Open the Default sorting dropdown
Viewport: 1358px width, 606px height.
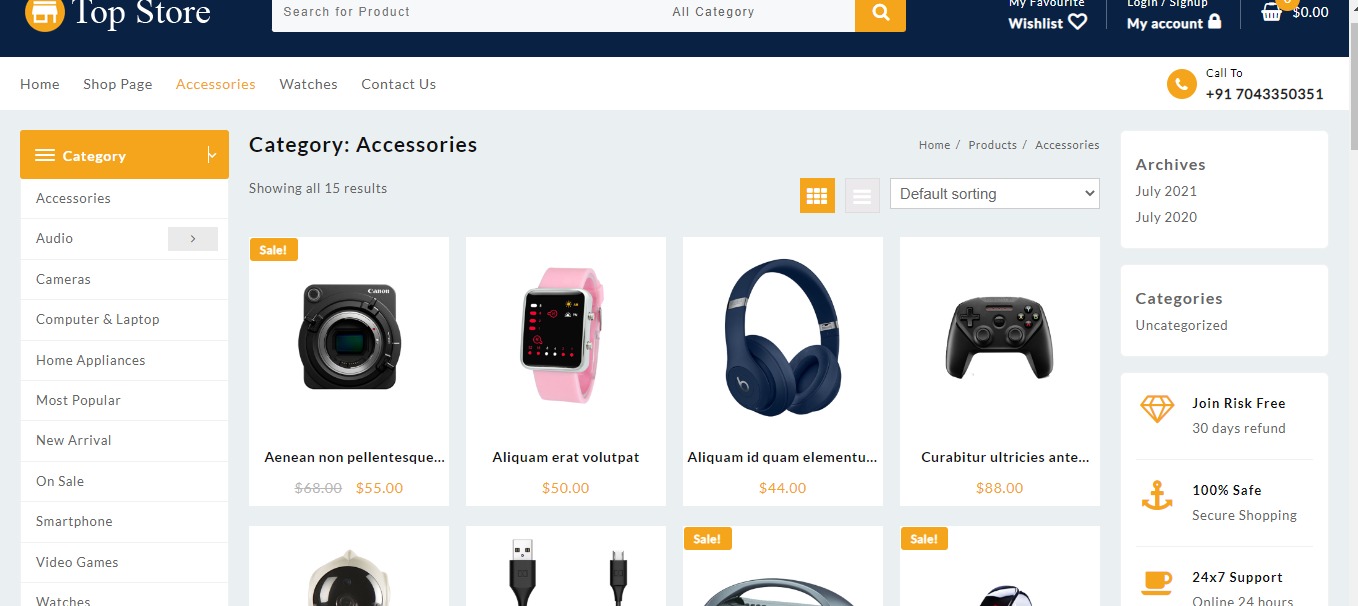tap(995, 194)
